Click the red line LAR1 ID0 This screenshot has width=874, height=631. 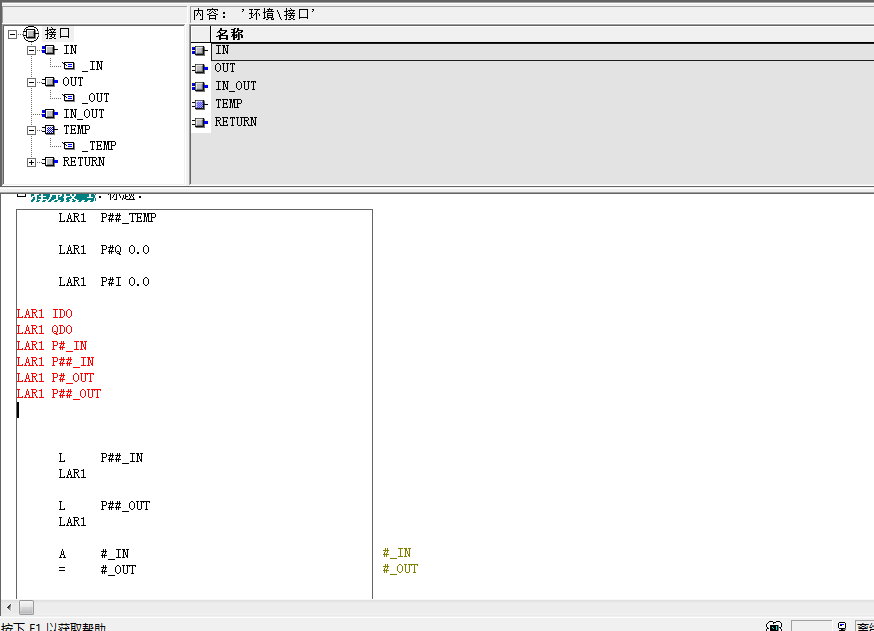click(x=45, y=314)
